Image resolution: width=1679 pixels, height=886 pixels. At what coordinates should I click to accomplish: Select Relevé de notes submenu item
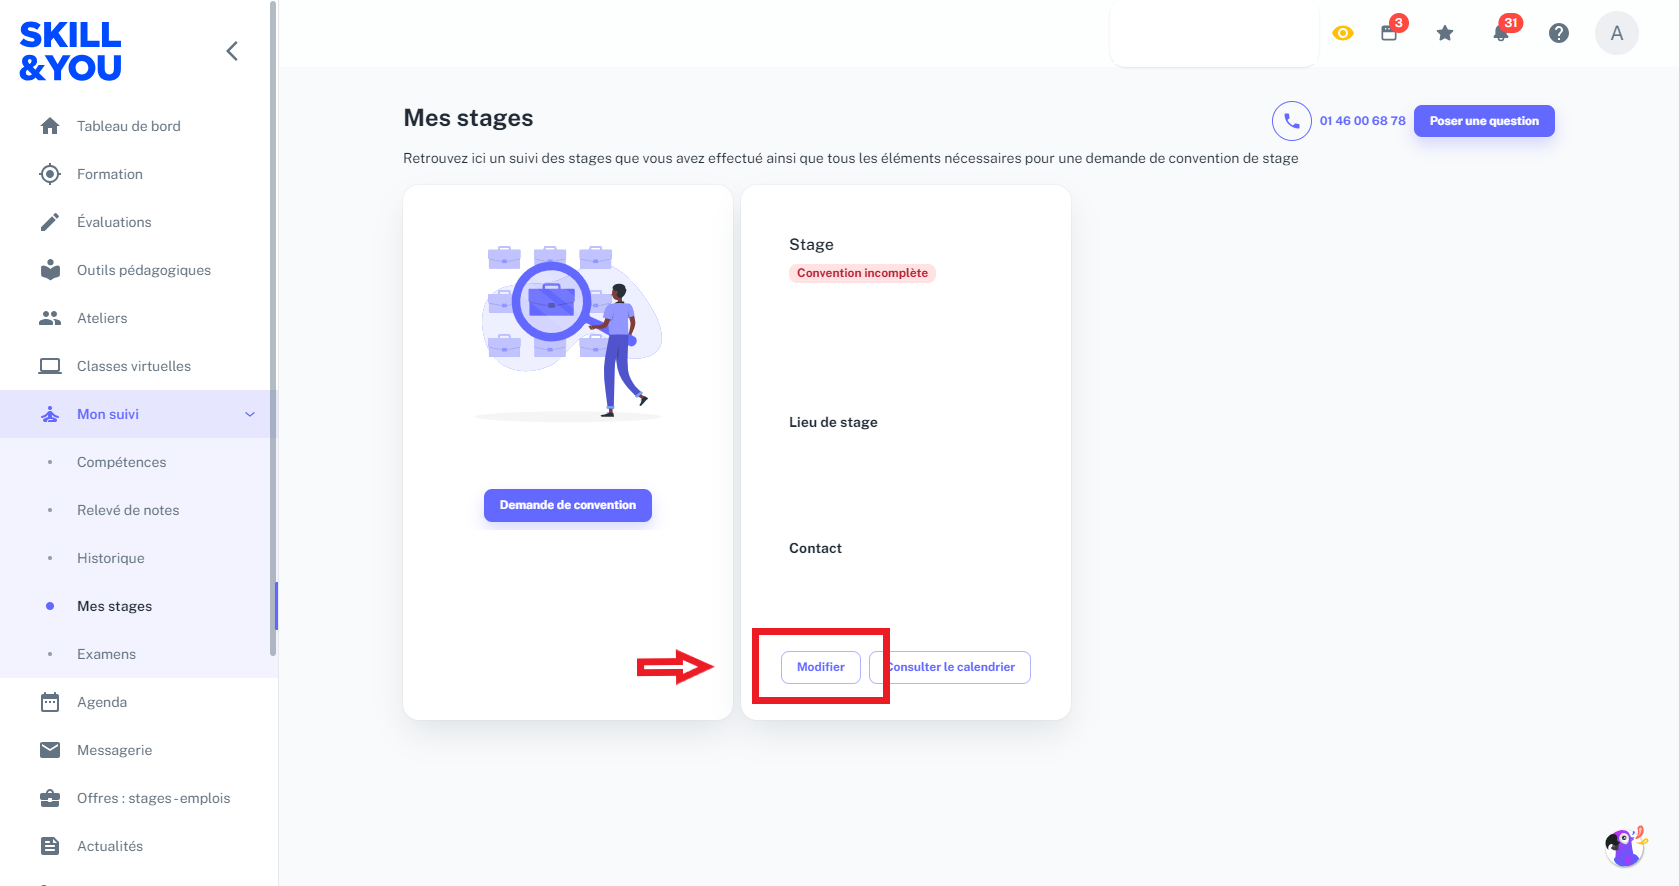point(128,510)
